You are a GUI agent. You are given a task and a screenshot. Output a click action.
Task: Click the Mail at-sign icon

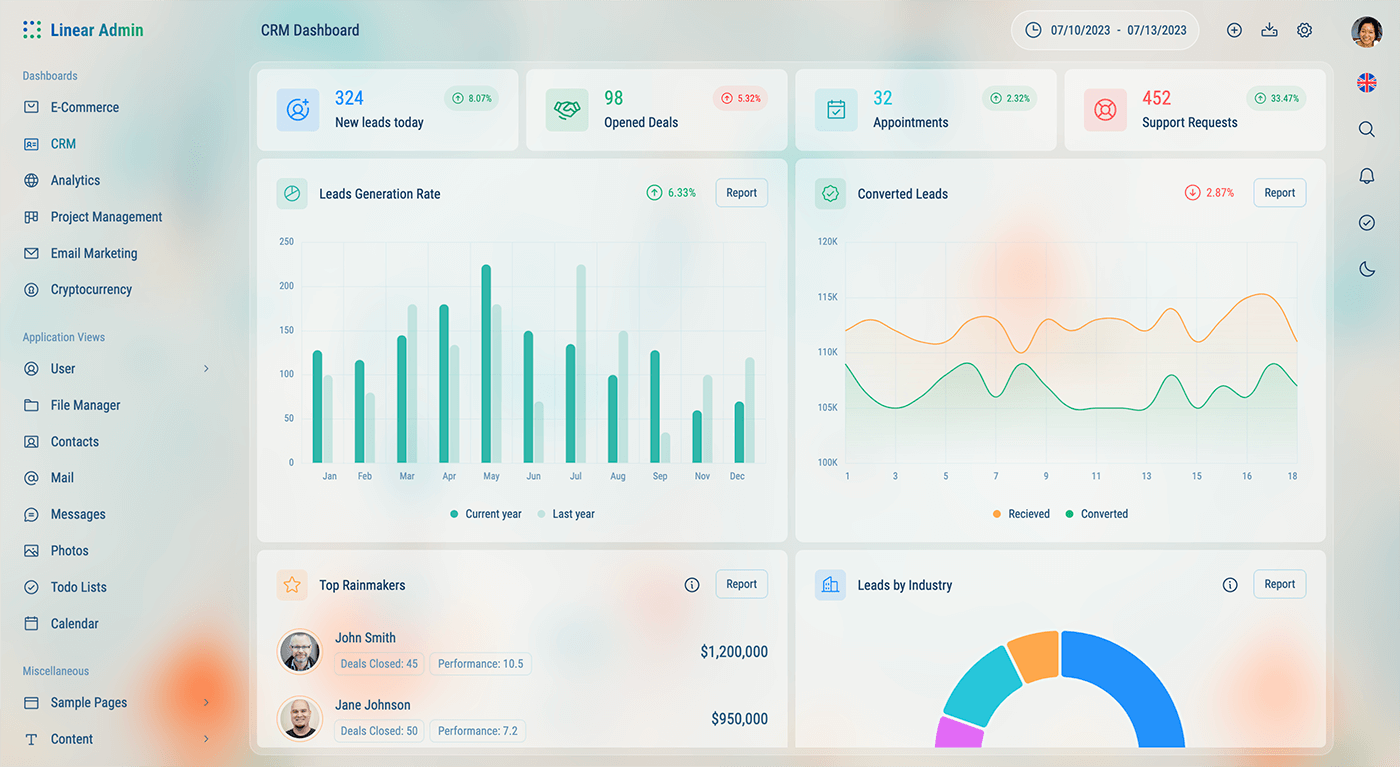pos(31,478)
